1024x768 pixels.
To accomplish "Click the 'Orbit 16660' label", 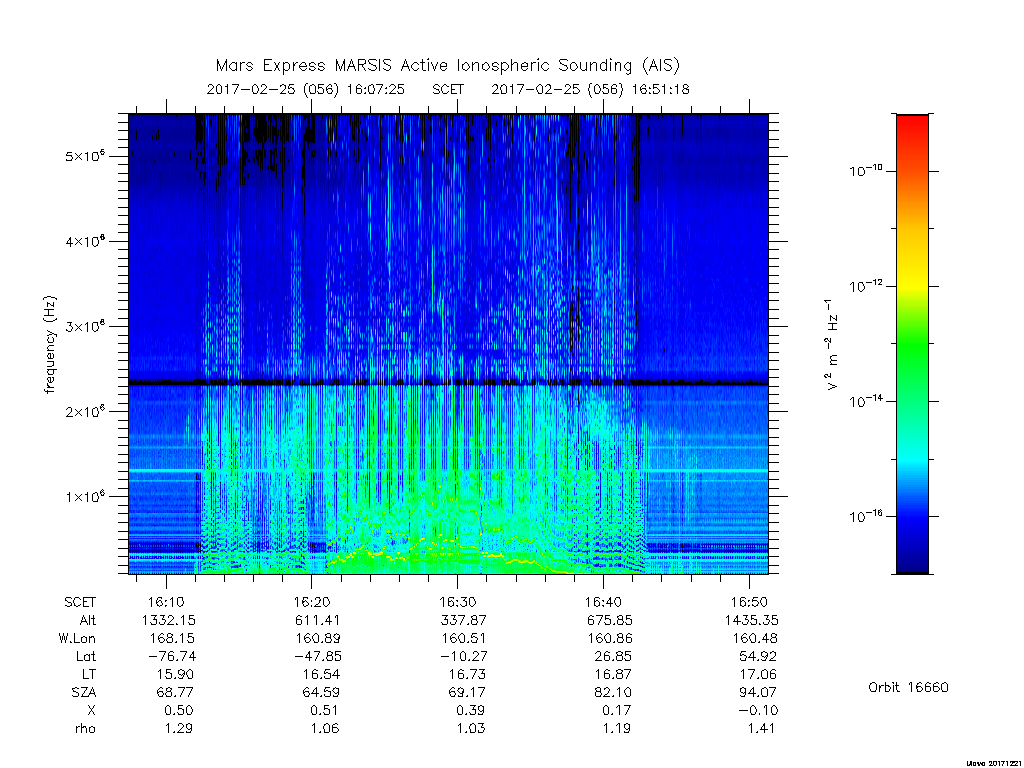I will (x=908, y=687).
